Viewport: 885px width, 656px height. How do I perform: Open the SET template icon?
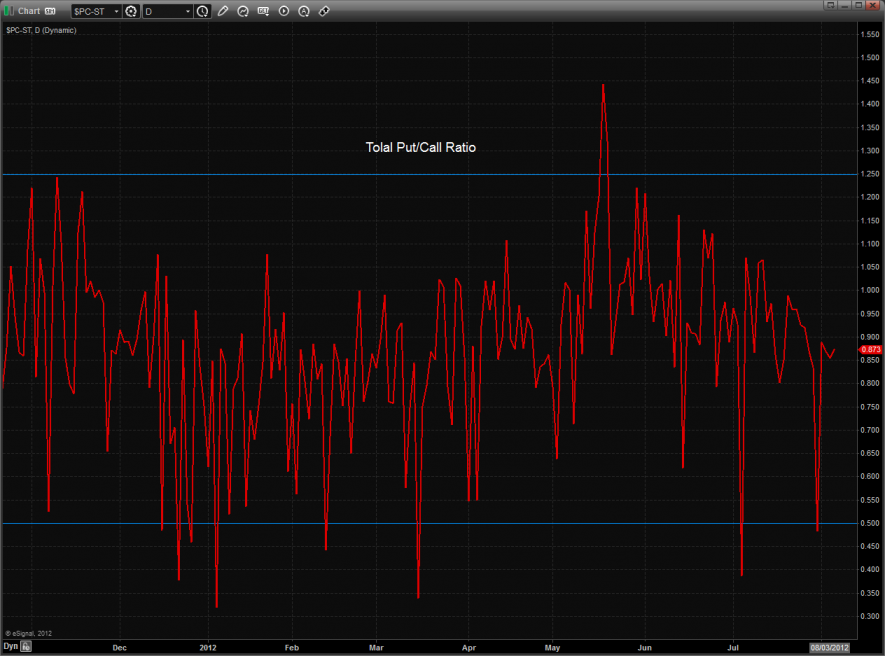pyautogui.click(x=264, y=11)
